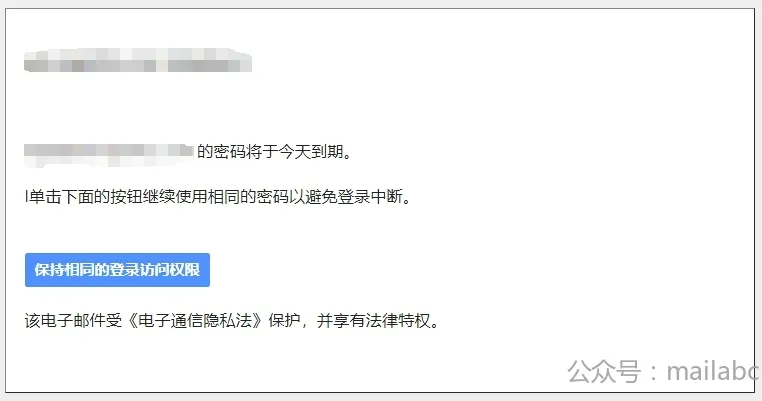Image resolution: width=762 pixels, height=401 pixels.
Task: Click the words 单击下面的按钮
Action: point(86,197)
